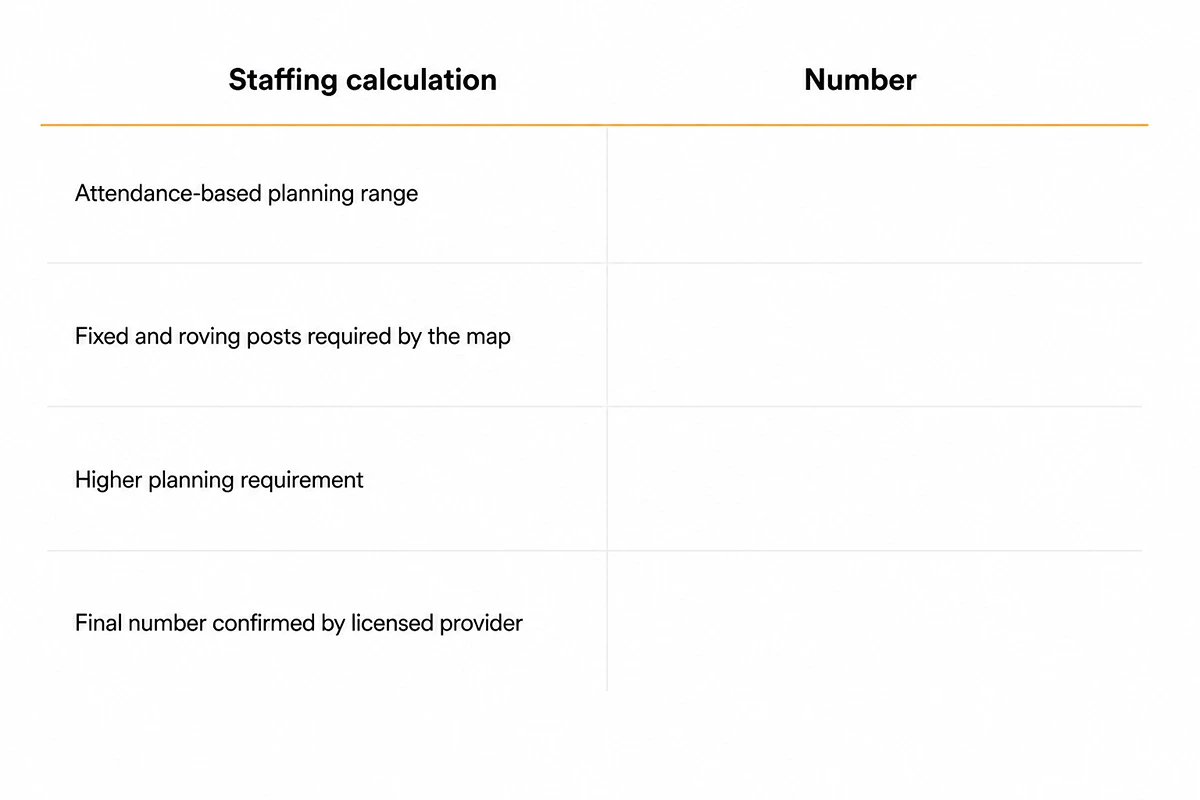Click the row separator below Attendance-based planning range
Viewport: 1200px width, 800px height.
pos(594,263)
